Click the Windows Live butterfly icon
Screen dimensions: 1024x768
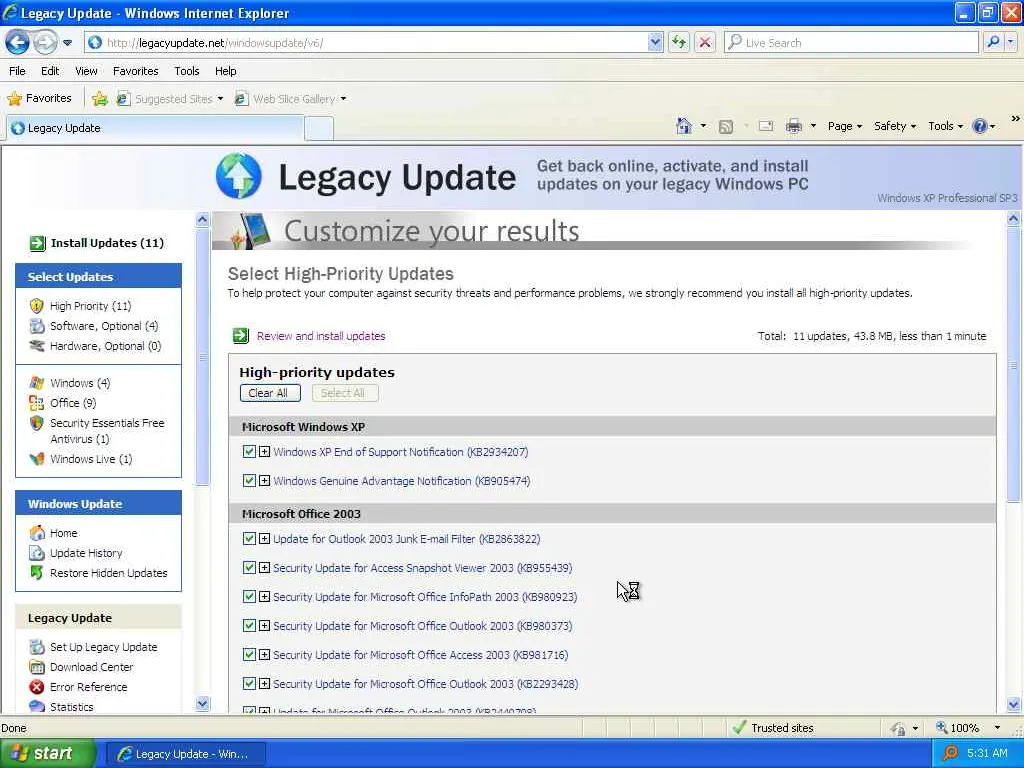point(37,459)
